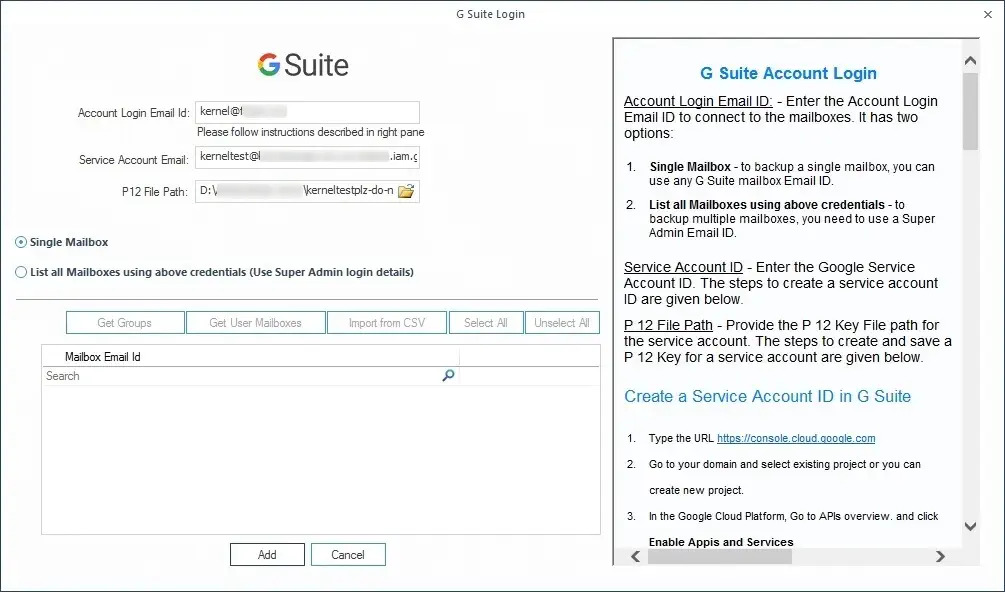Click the G Suite Account Login heading

coord(789,73)
